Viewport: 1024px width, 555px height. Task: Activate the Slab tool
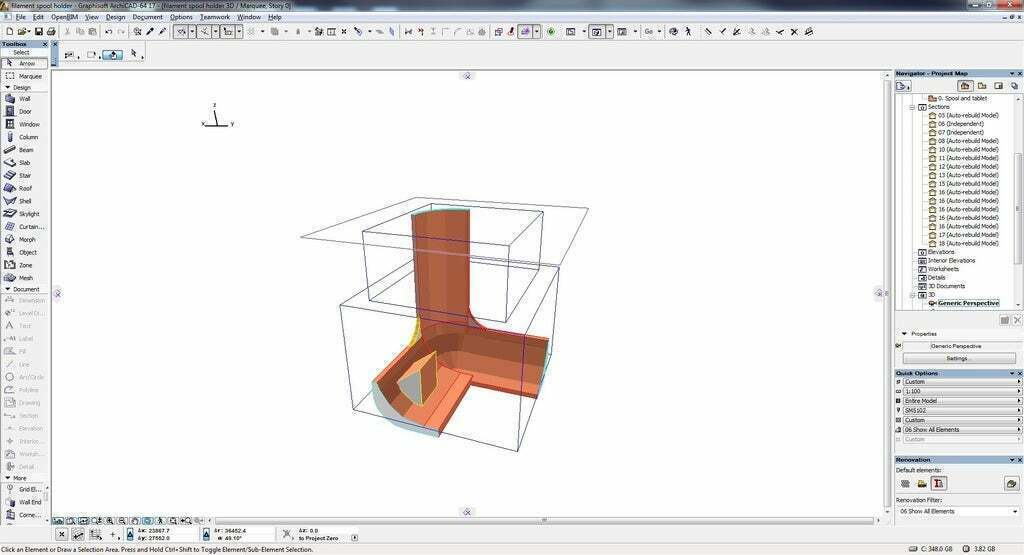(24, 163)
